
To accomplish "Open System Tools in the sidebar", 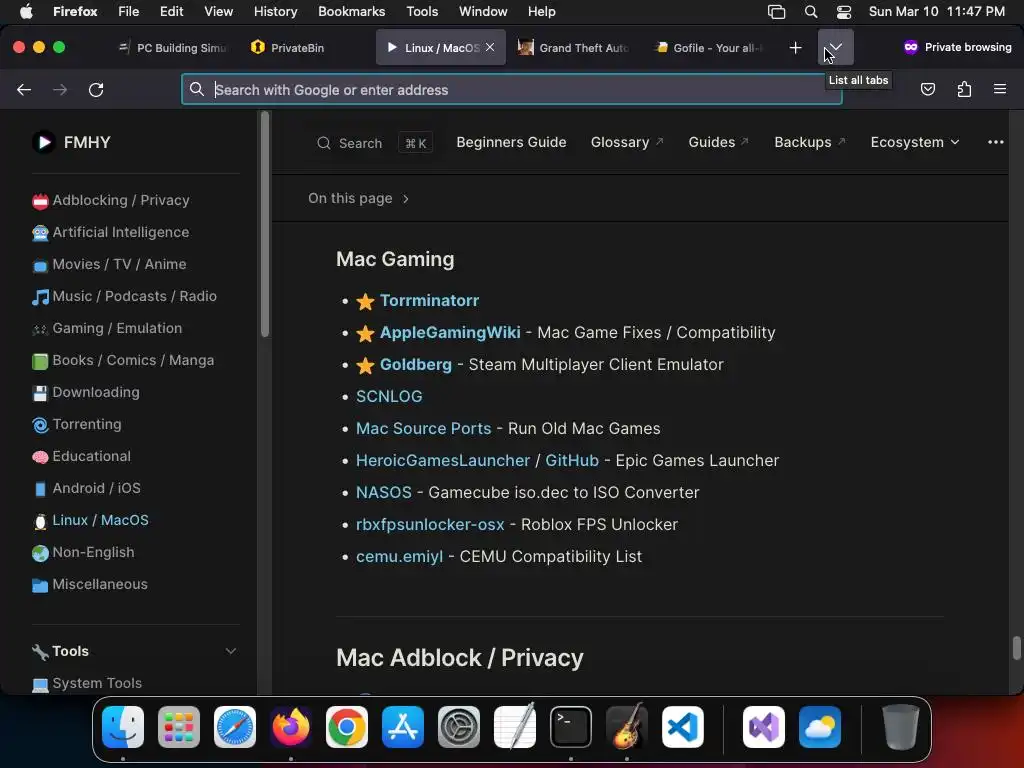I will [x=97, y=683].
